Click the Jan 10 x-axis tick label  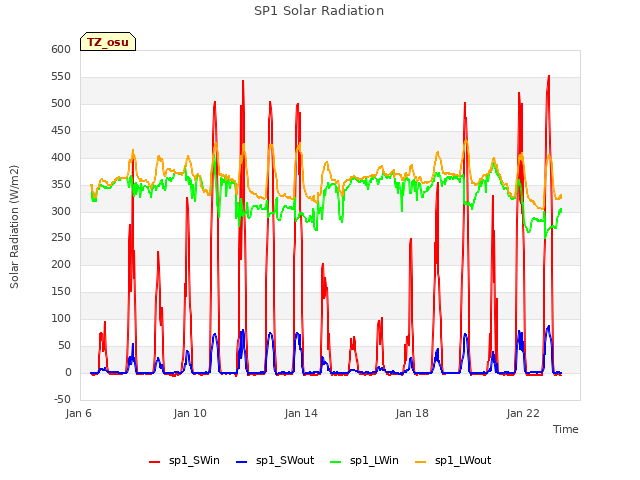190,413
